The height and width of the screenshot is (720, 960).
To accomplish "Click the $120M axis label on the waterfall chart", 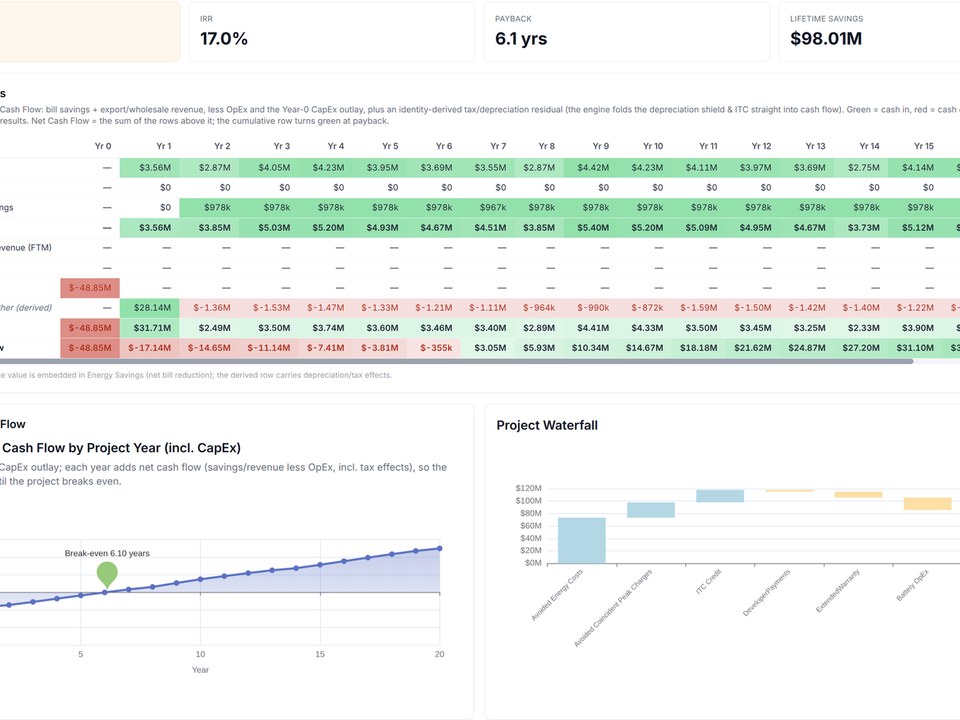I will coord(528,488).
